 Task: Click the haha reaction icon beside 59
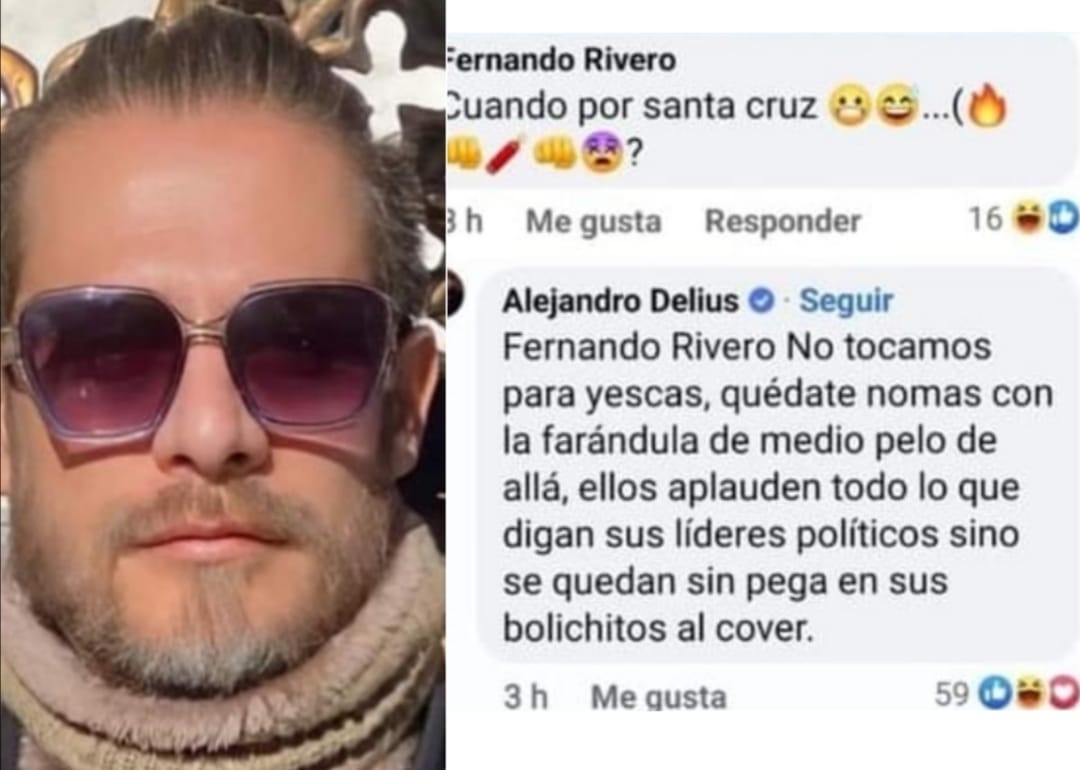1029,694
